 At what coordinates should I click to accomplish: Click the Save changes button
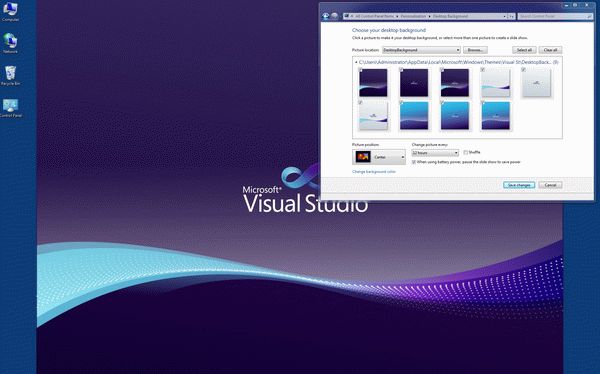[519, 185]
